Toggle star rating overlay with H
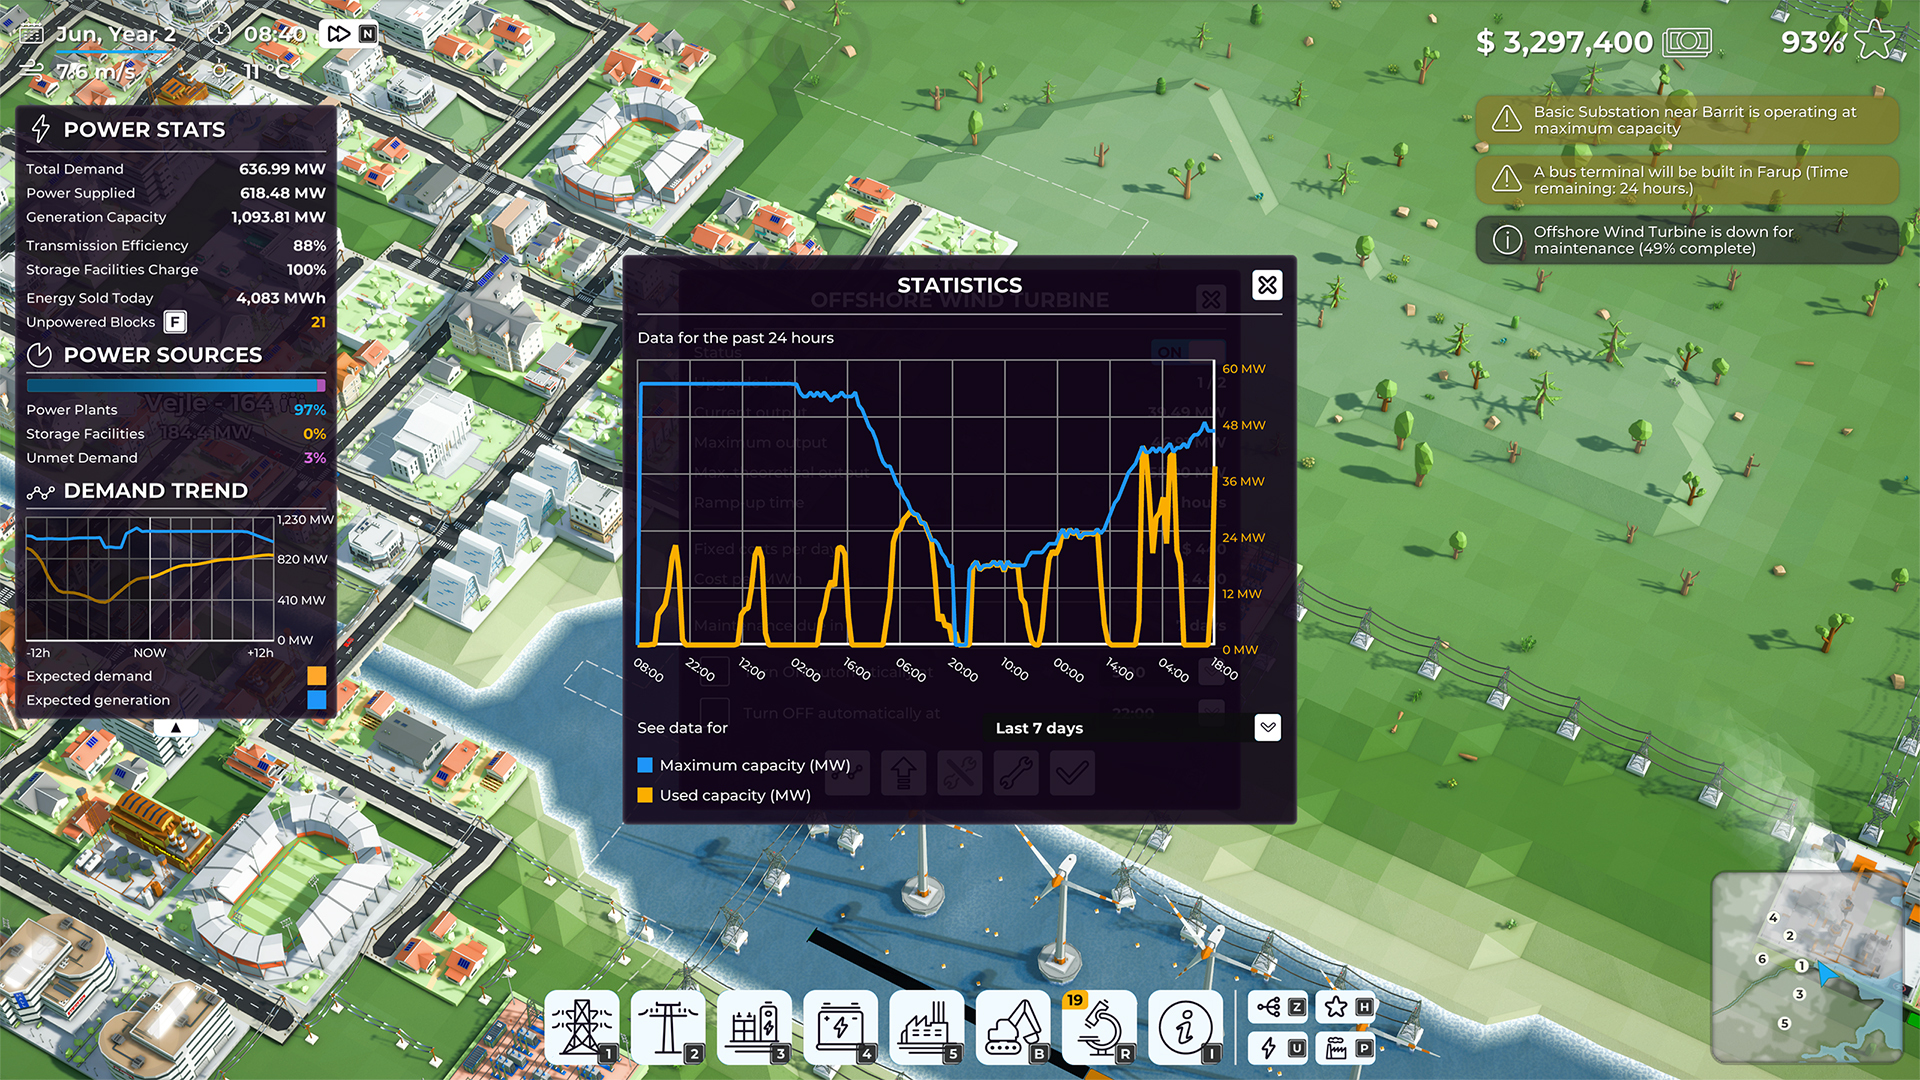Viewport: 1920px width, 1080px height. pyautogui.click(x=1347, y=1007)
